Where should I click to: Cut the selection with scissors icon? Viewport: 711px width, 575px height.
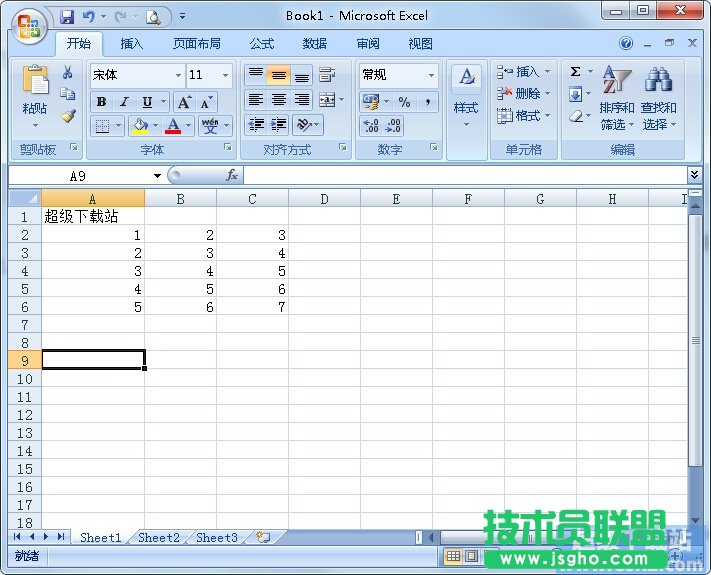coord(68,72)
